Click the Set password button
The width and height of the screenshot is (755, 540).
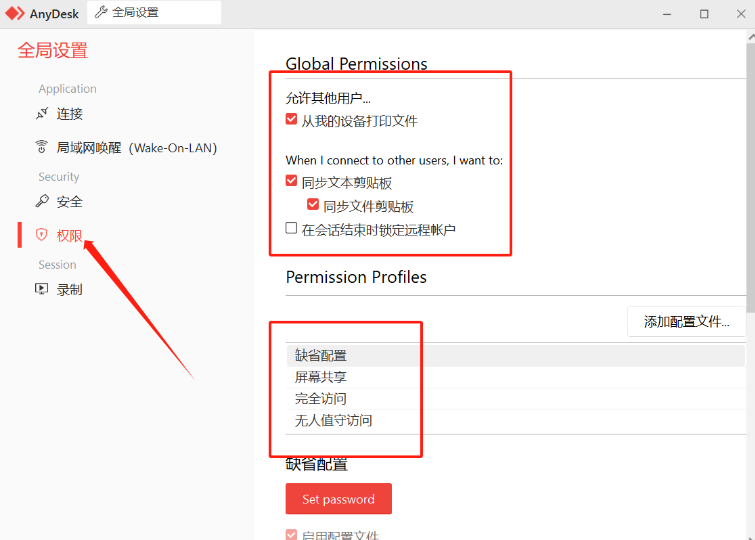pyautogui.click(x=338, y=499)
